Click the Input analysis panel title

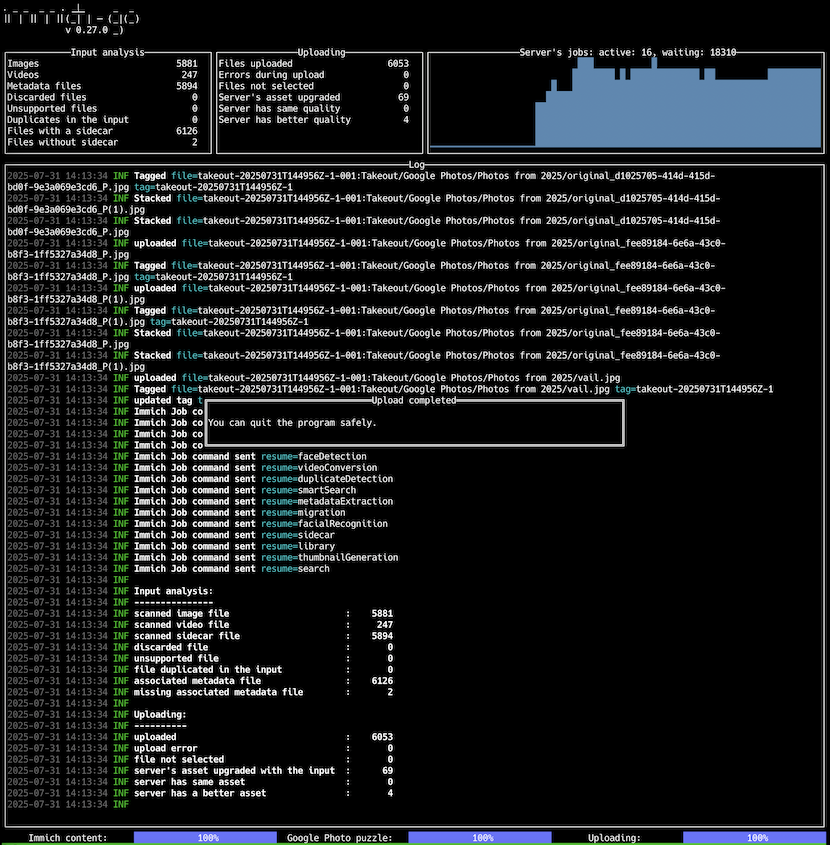(x=108, y=52)
